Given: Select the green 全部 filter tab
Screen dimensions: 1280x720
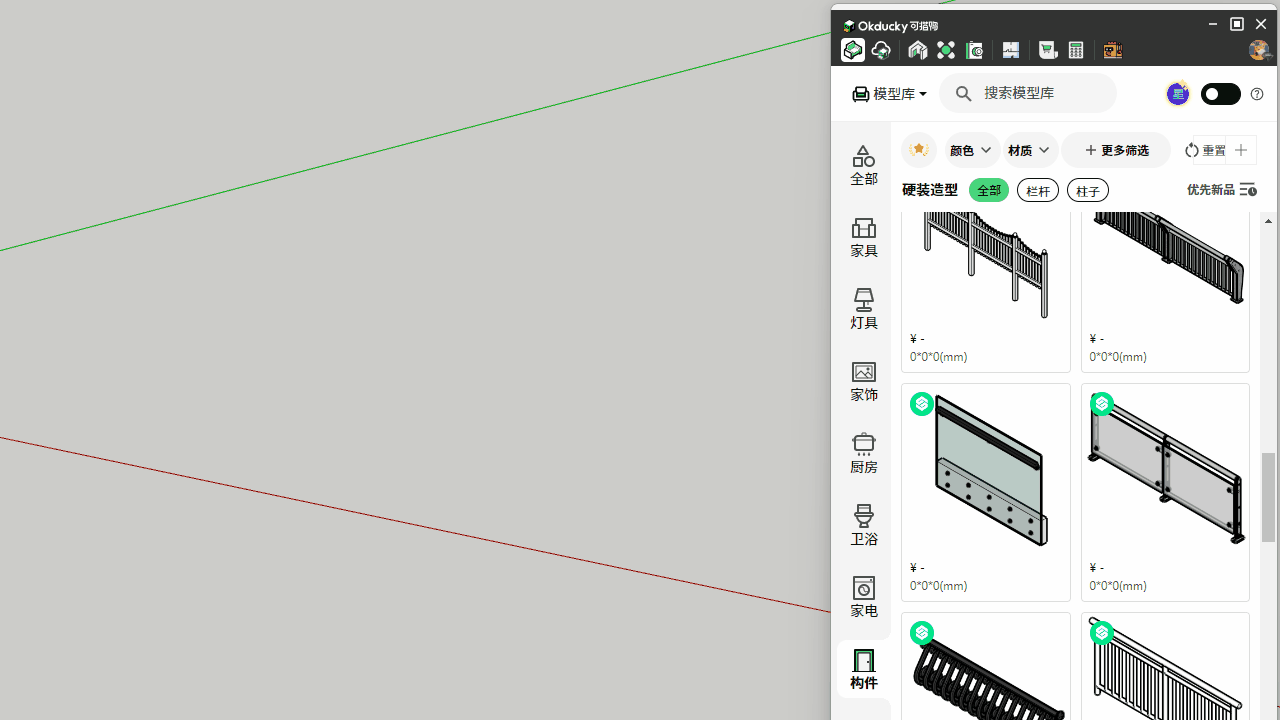Looking at the screenshot, I should (x=989, y=190).
